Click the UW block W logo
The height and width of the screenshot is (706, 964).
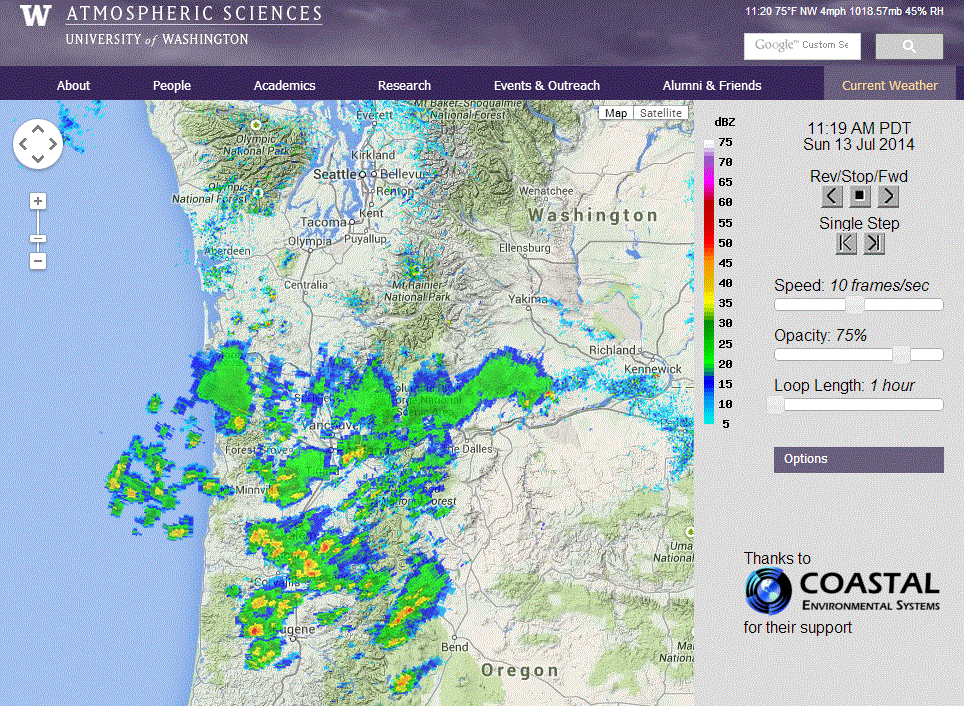[x=34, y=14]
